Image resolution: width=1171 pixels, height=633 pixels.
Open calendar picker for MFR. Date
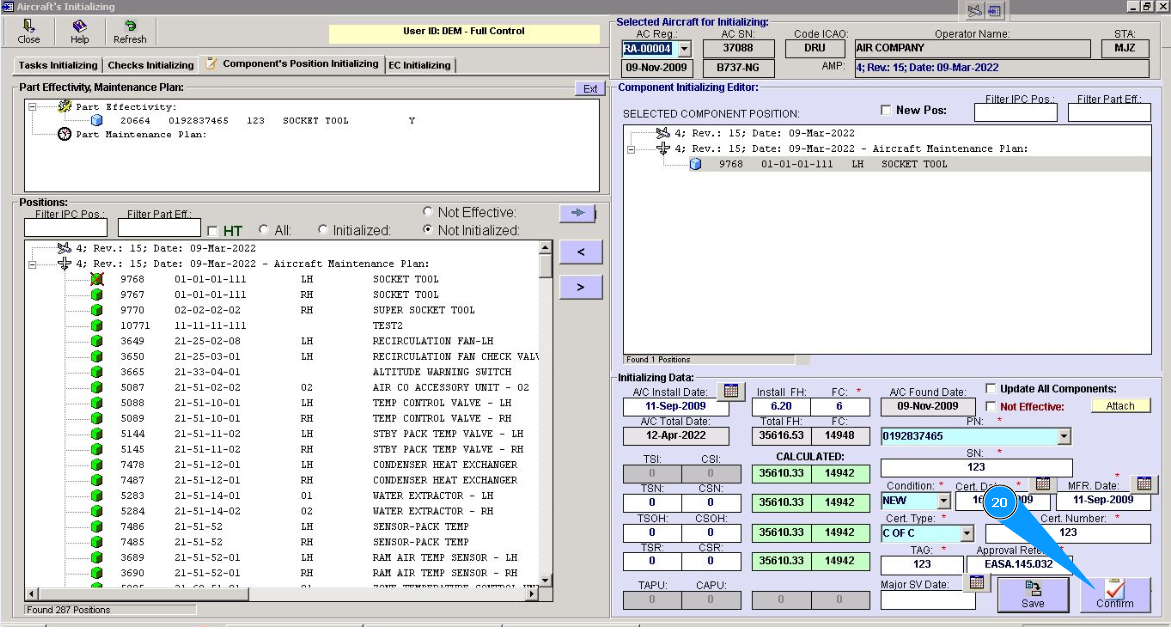(1144, 484)
